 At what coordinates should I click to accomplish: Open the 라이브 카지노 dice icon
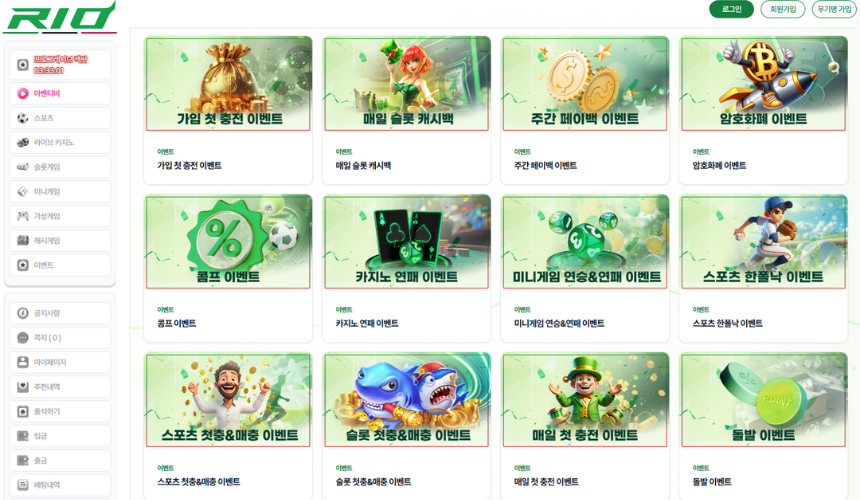tap(22, 143)
